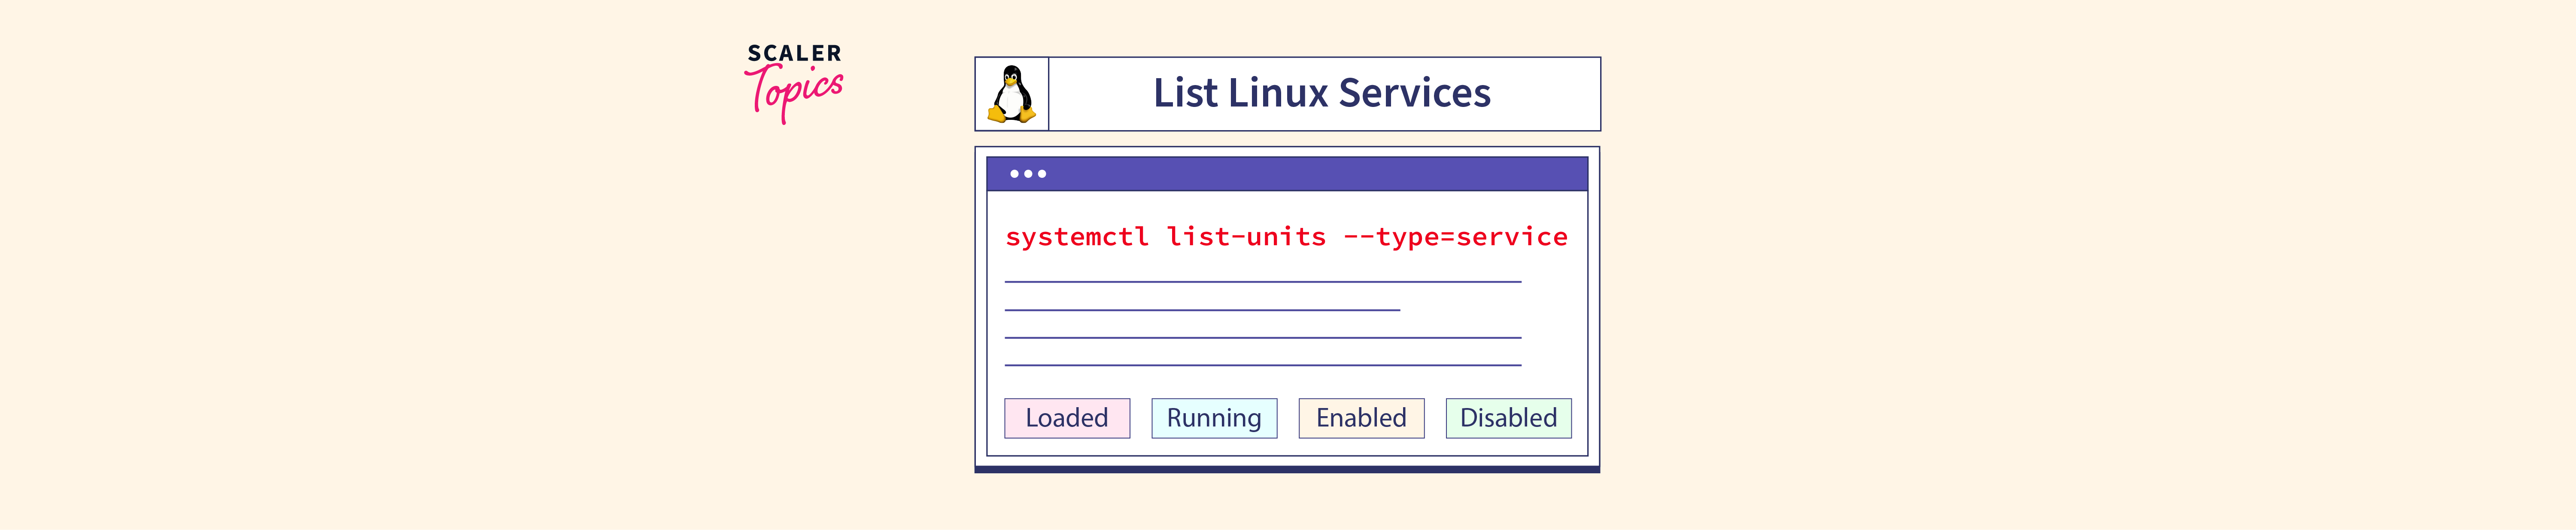Click the shorter second output line

click(1202, 310)
